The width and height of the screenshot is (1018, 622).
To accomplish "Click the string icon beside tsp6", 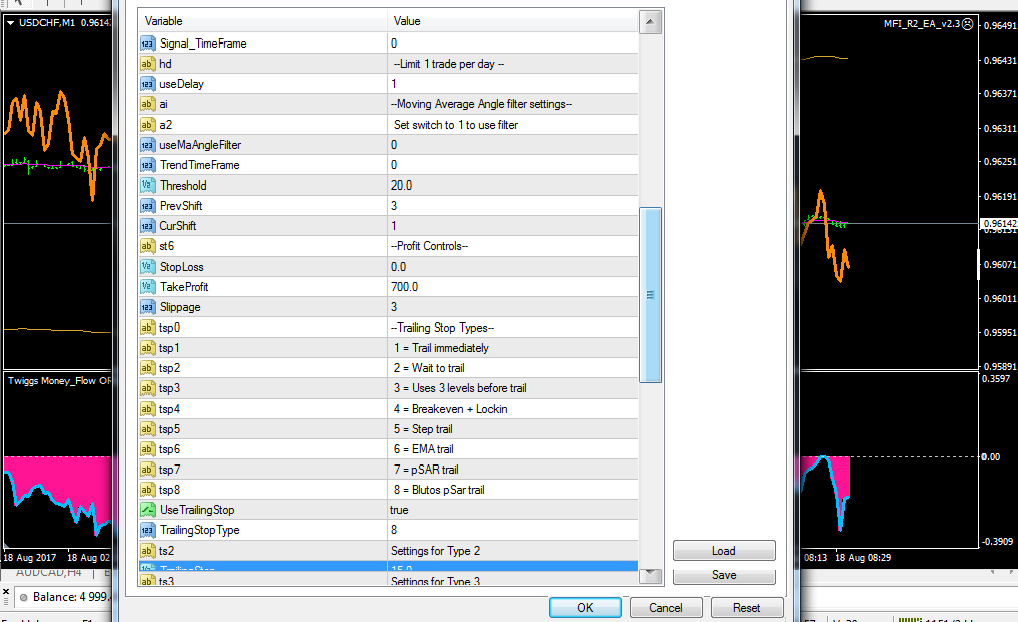I will point(147,449).
